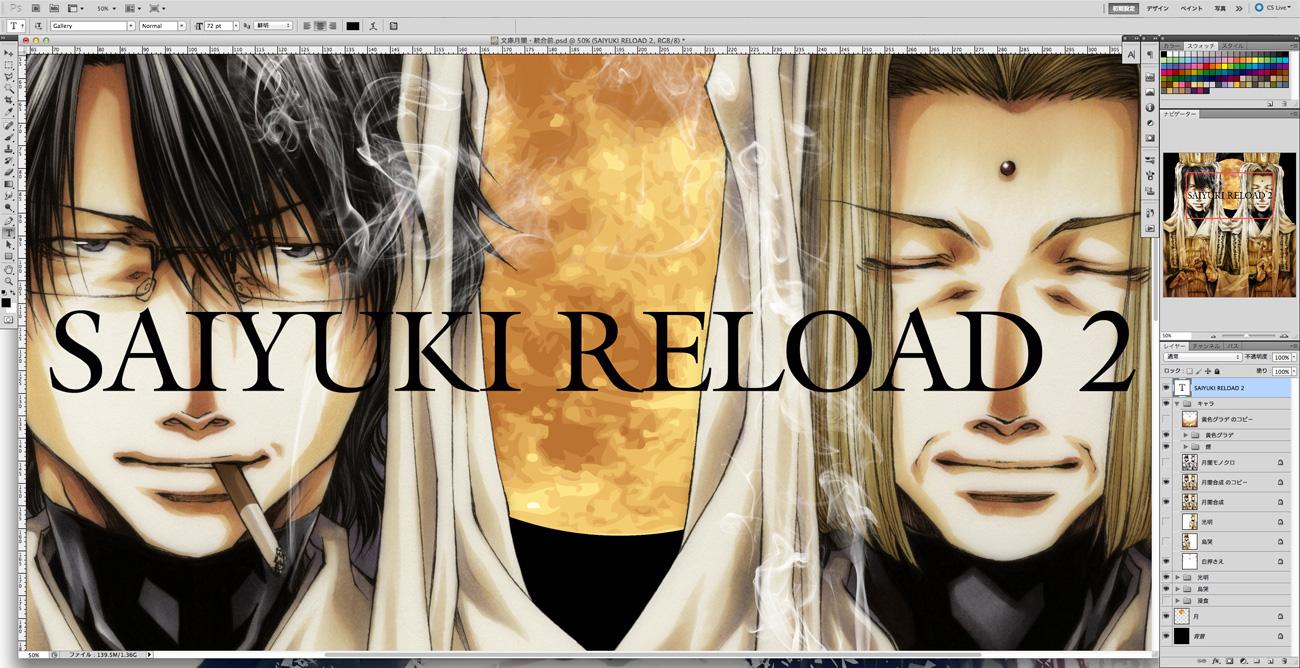Open the anti-aliasing method dropdown
Screen dimensions: 1300x668
click(273, 25)
